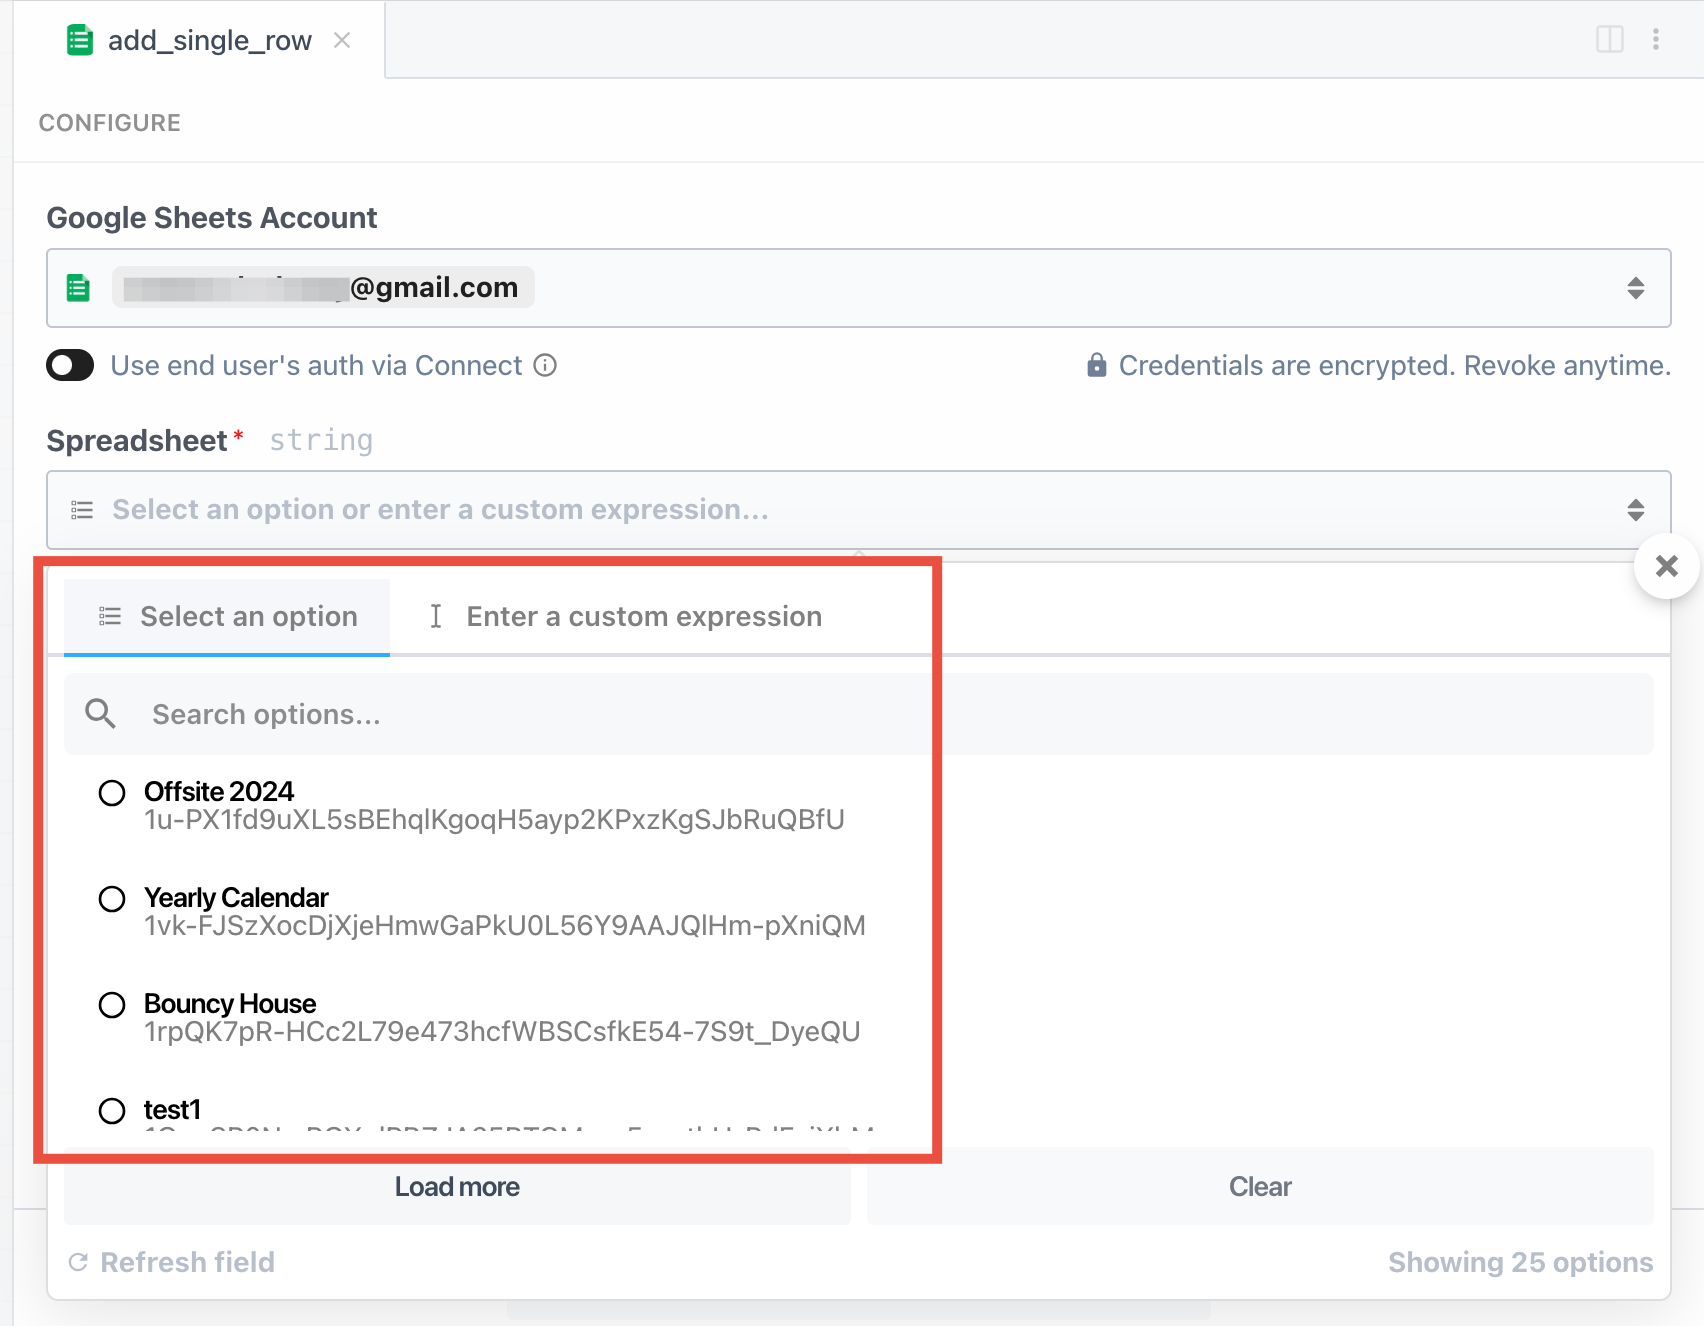The image size is (1704, 1326).
Task: Switch to Select an option tab
Action: pos(227,617)
